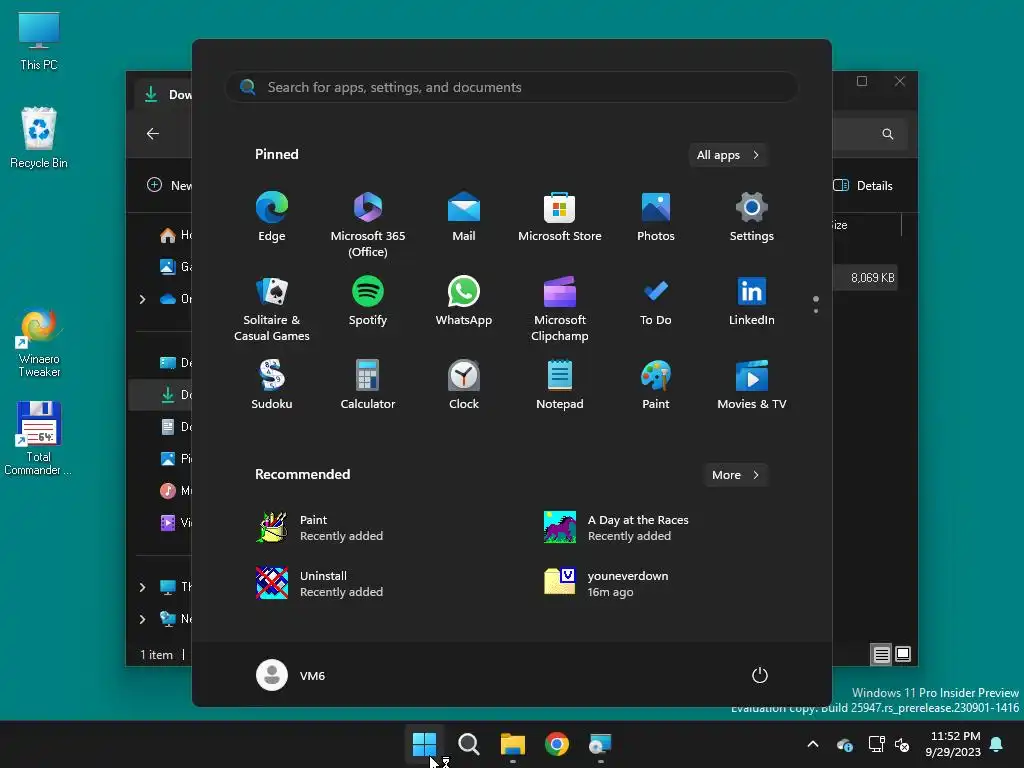Open Settings from pinned apps
This screenshot has width=1024, height=768.
pyautogui.click(x=752, y=217)
